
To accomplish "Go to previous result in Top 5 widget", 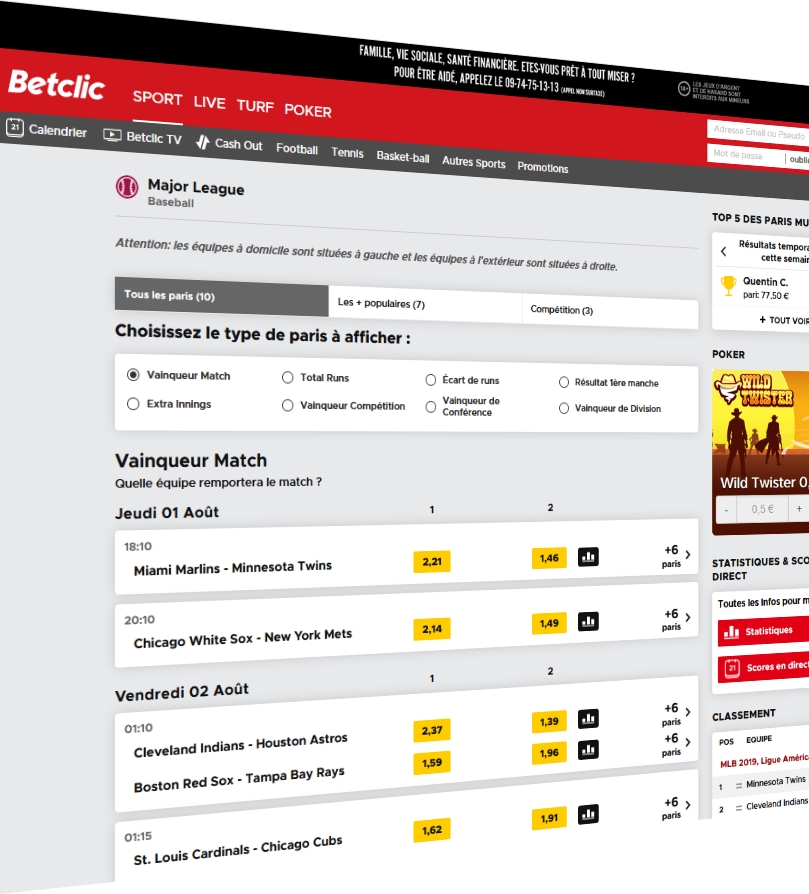I will pos(723,251).
